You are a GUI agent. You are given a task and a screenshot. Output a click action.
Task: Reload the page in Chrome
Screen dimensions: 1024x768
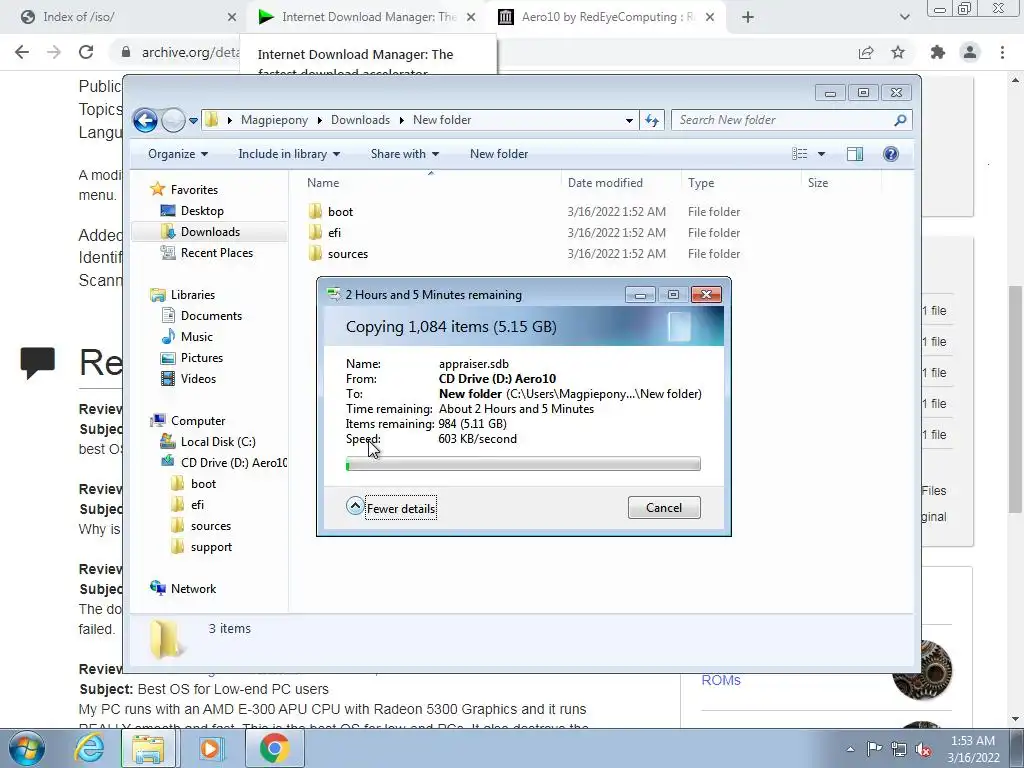[86, 52]
